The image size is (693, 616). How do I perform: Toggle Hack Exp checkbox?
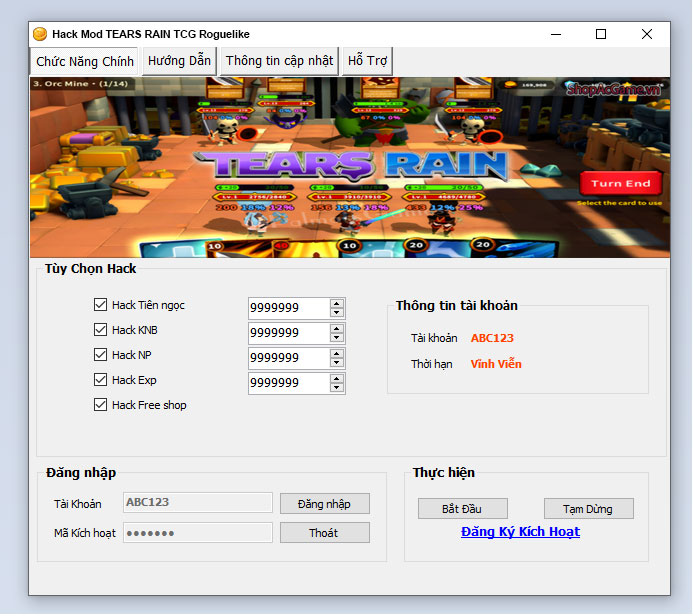(x=100, y=380)
